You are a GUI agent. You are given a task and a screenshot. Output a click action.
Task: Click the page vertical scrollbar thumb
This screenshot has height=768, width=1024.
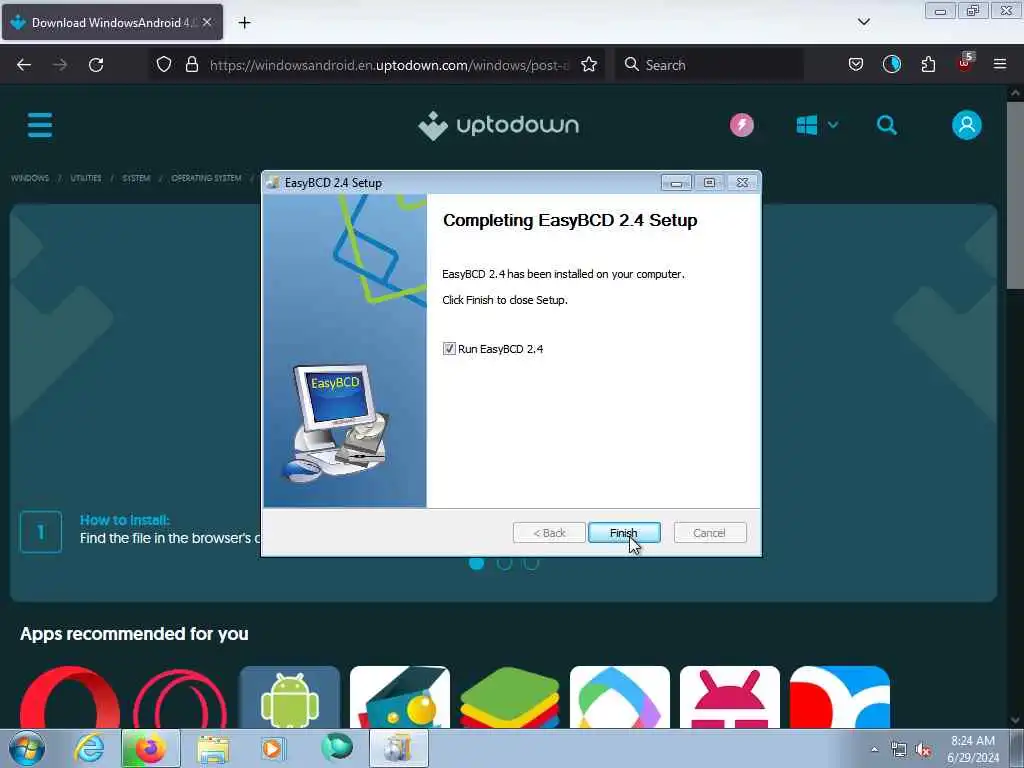[1015, 195]
